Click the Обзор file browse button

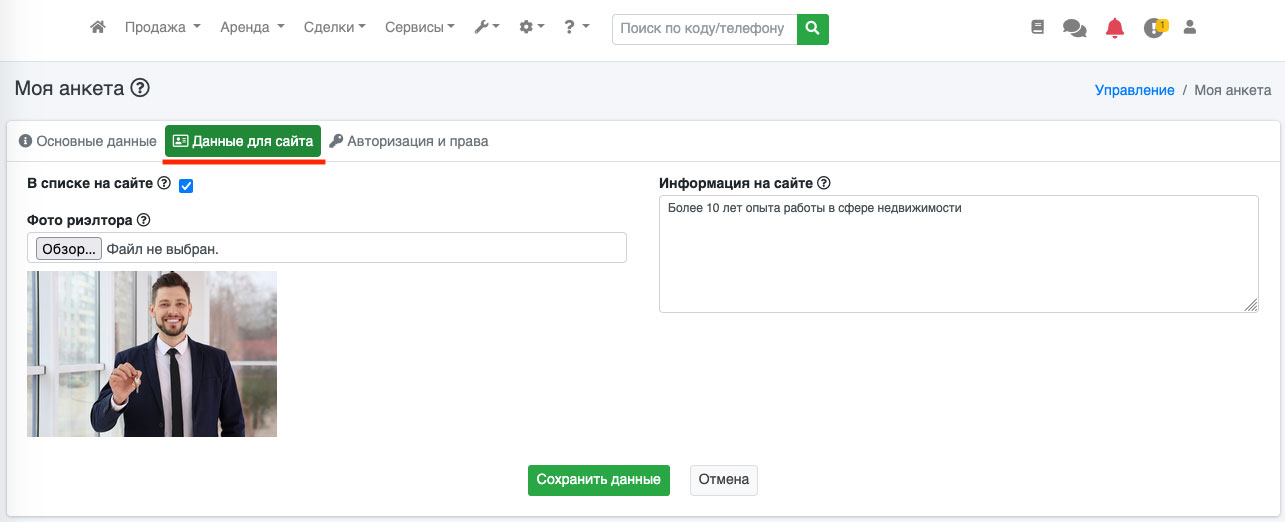[x=69, y=249]
